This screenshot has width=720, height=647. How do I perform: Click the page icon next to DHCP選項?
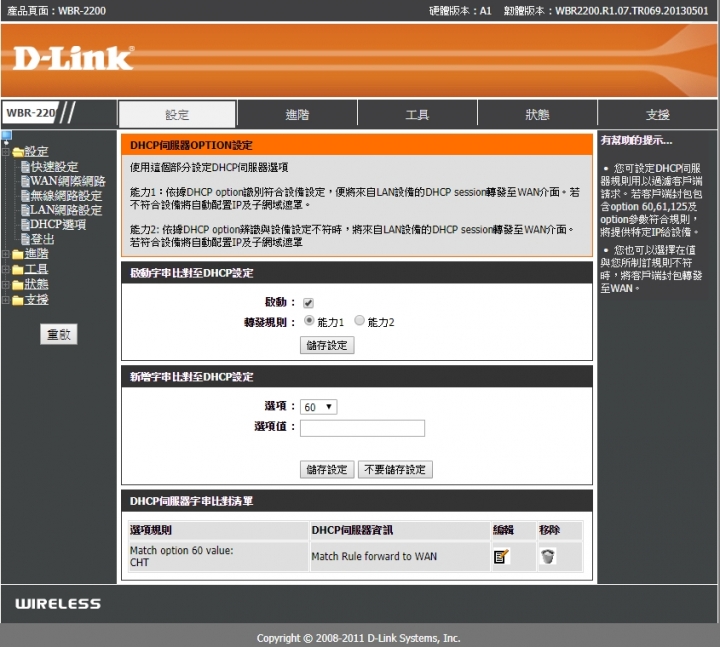click(26, 225)
